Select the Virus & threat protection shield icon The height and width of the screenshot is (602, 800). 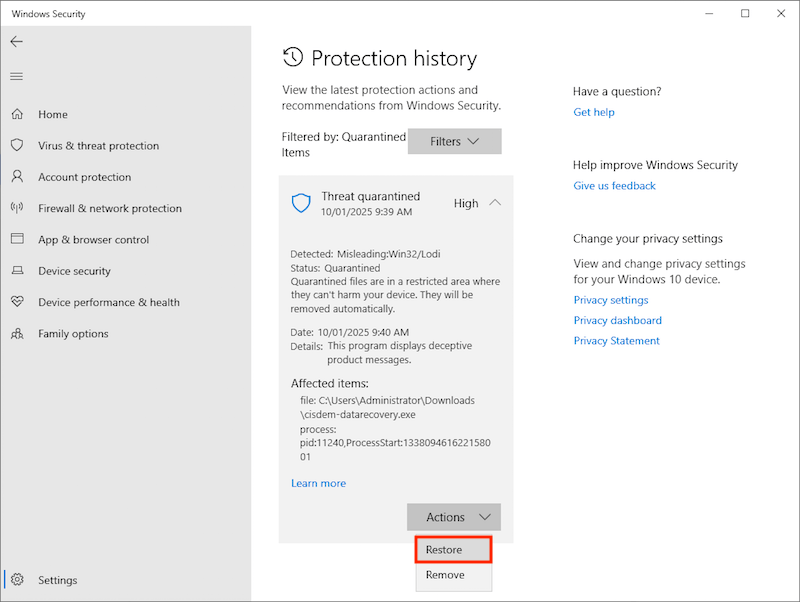click(x=17, y=145)
